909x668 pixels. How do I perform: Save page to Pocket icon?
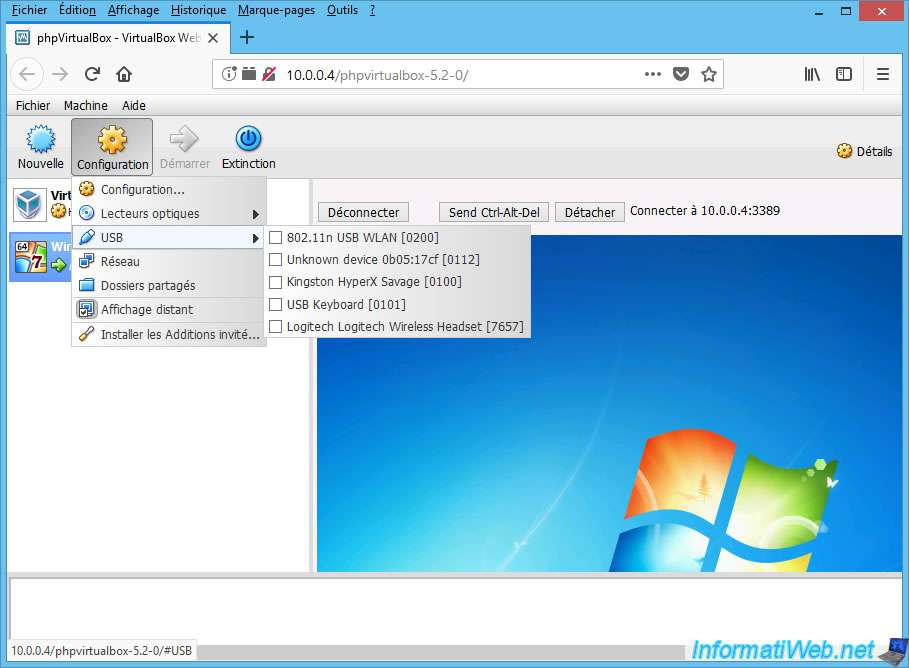pyautogui.click(x=681, y=74)
